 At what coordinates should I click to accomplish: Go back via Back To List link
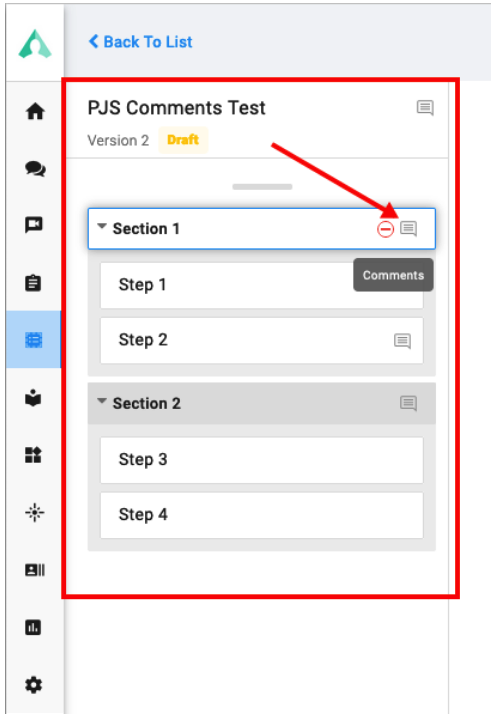pyautogui.click(x=141, y=42)
